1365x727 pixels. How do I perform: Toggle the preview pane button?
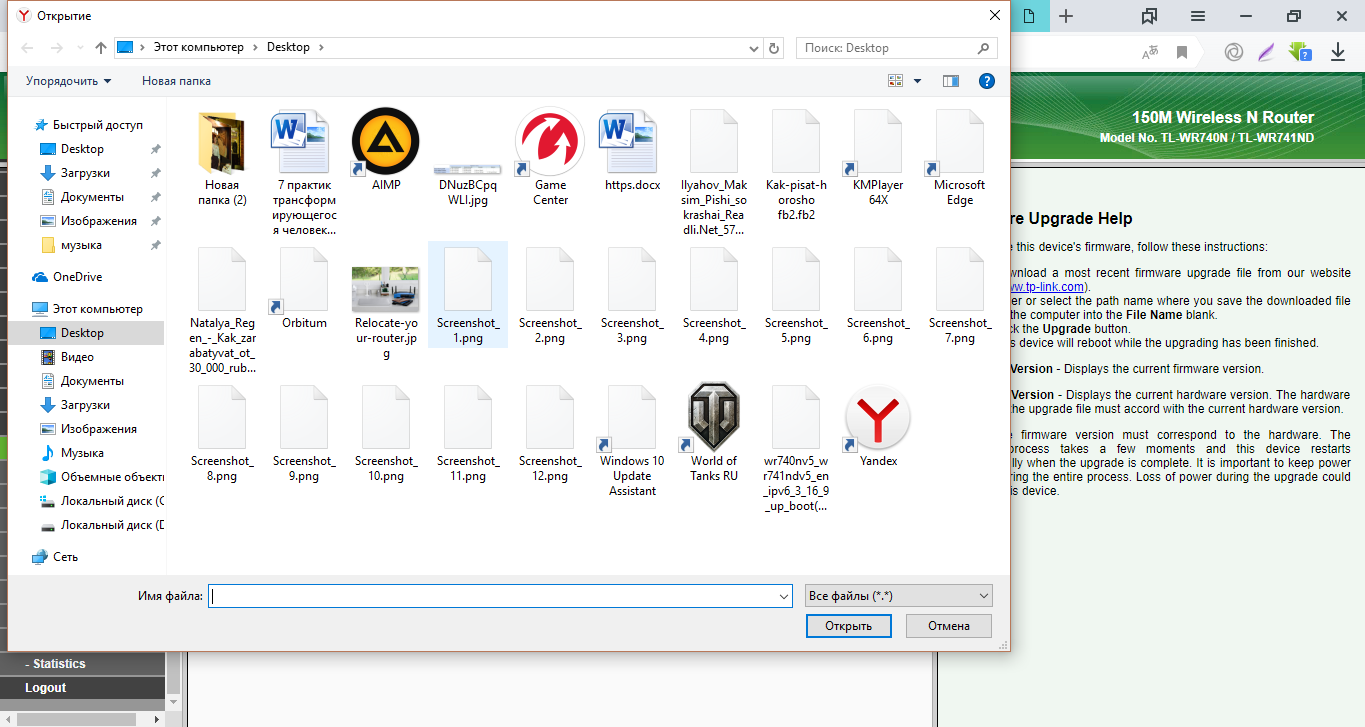(x=950, y=81)
